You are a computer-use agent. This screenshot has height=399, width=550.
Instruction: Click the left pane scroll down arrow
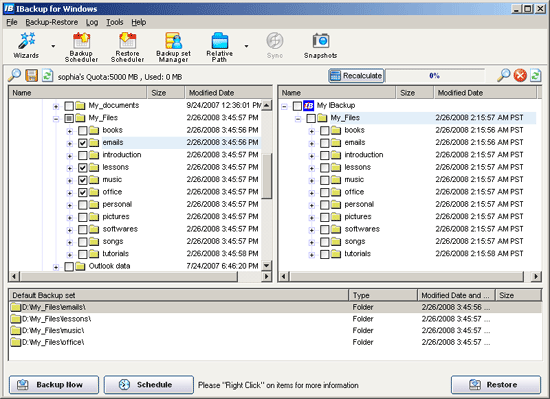pos(267,265)
